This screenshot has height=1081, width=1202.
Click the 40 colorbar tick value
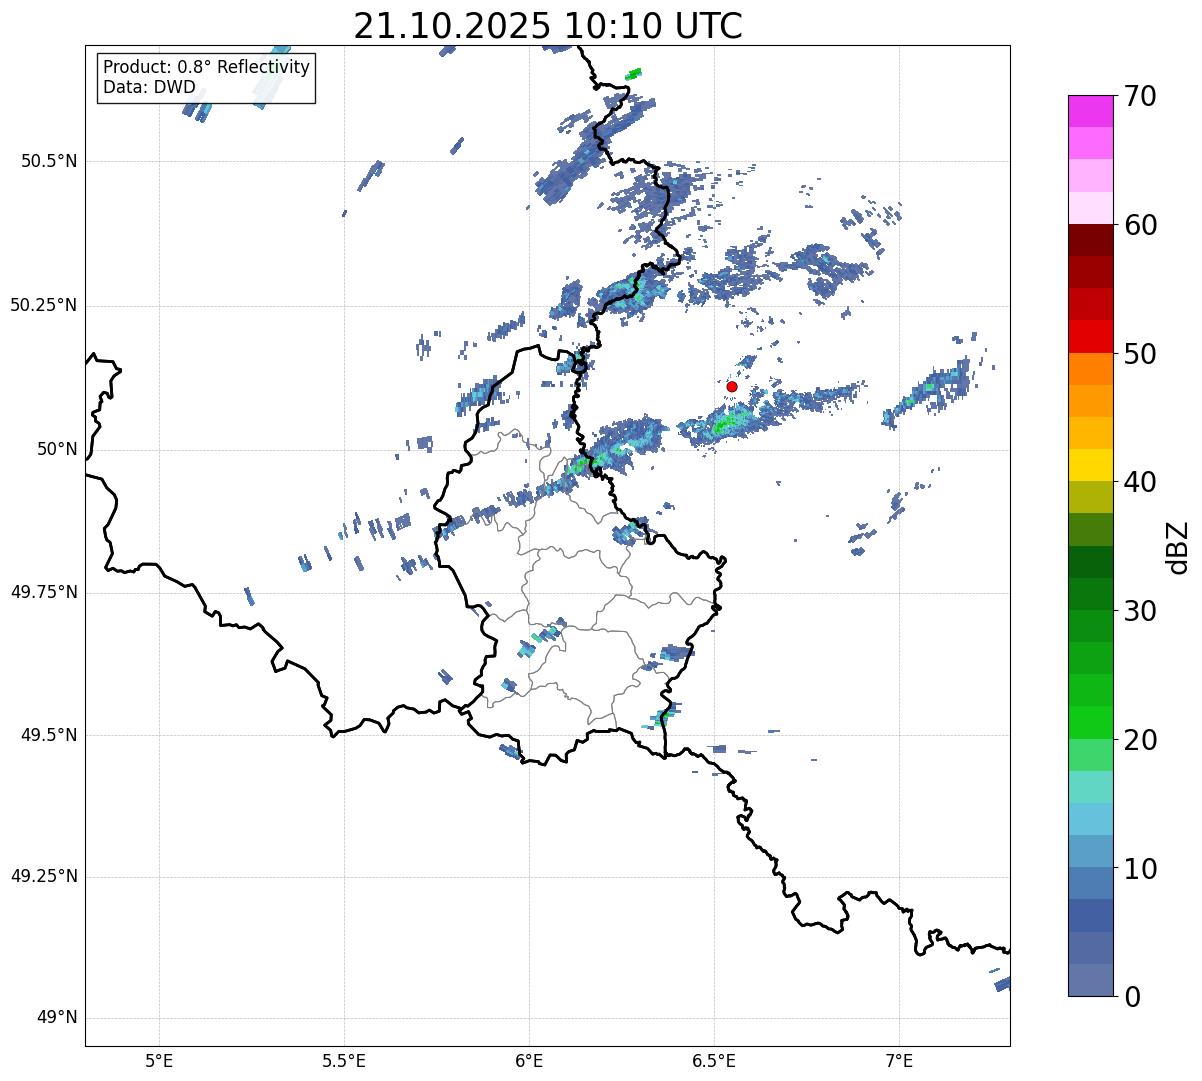[x=1140, y=482]
